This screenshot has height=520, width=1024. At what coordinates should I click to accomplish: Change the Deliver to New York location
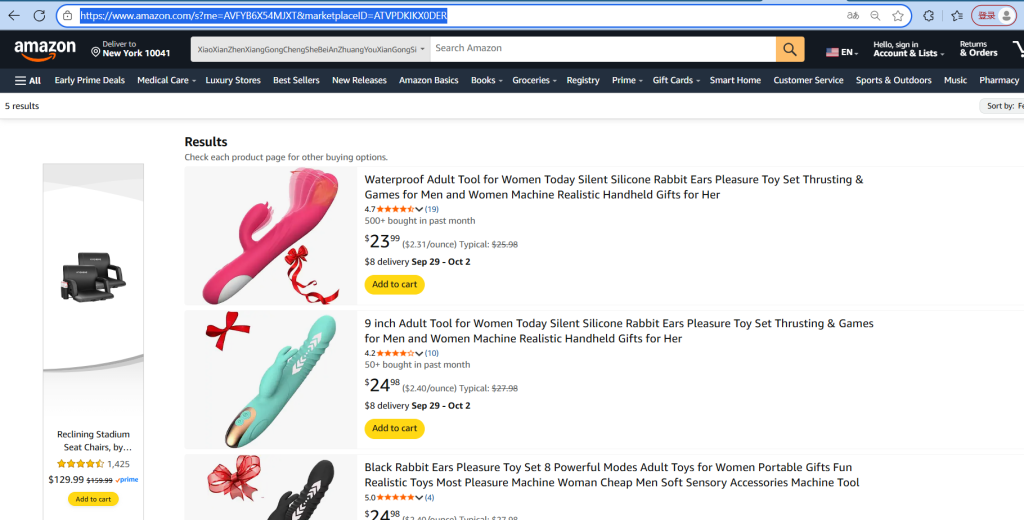130,49
